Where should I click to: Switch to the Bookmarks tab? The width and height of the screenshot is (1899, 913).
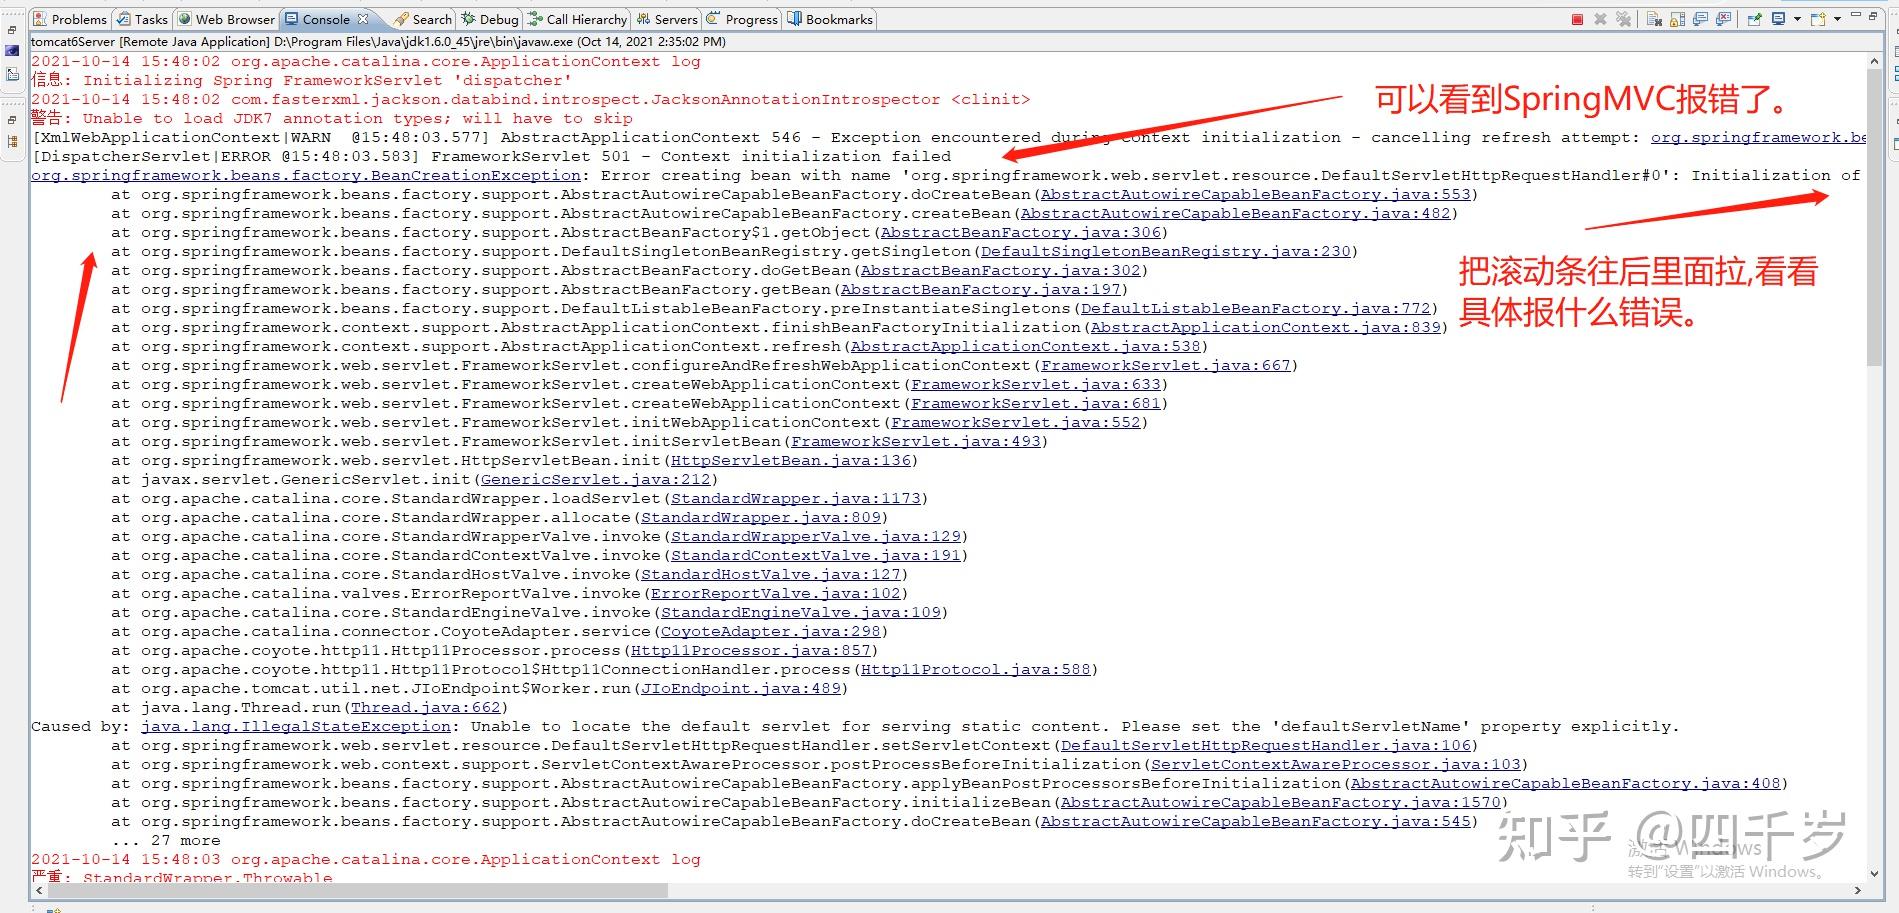pyautogui.click(x=831, y=19)
